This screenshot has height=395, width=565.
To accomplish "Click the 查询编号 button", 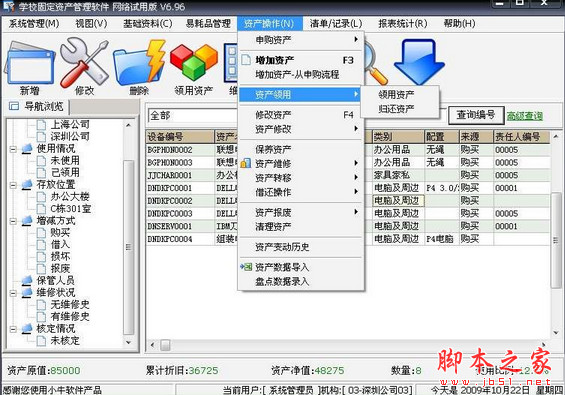I will click(476, 115).
